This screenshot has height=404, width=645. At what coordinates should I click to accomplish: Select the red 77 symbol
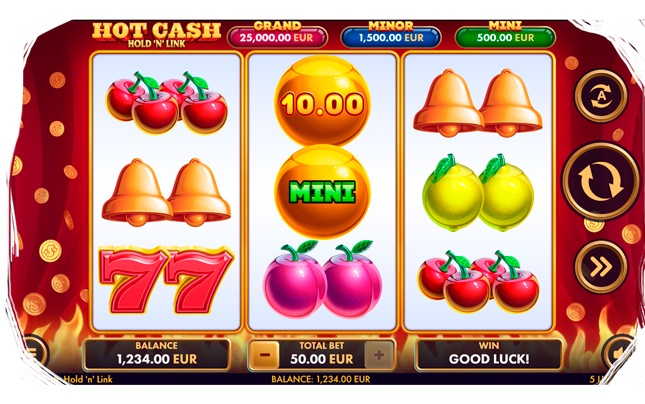click(167, 280)
